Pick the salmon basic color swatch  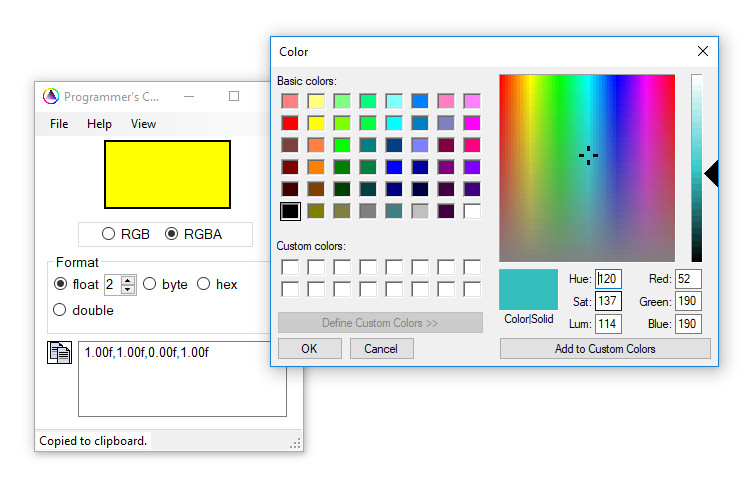[290, 101]
